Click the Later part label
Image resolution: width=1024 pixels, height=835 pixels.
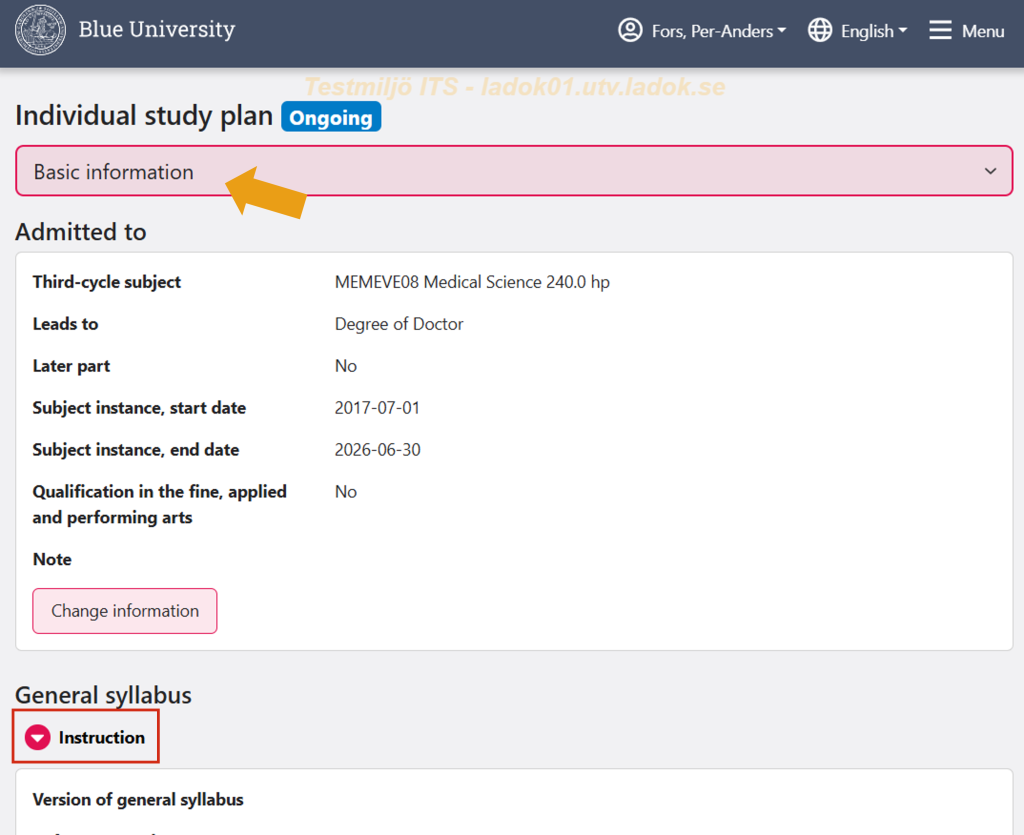pos(71,366)
